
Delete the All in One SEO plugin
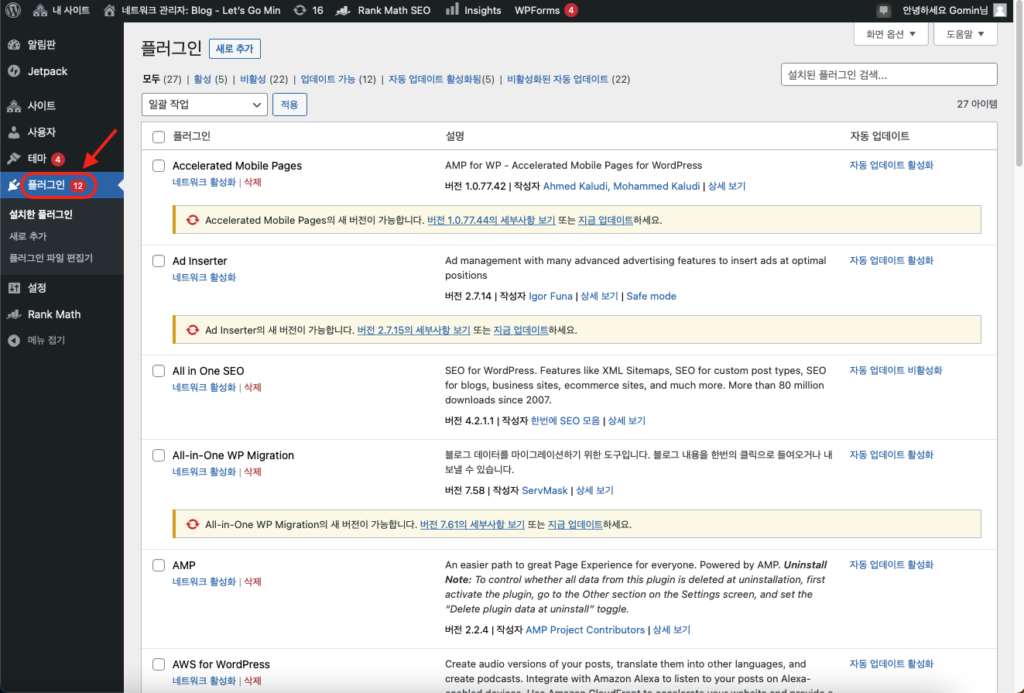click(x=252, y=387)
